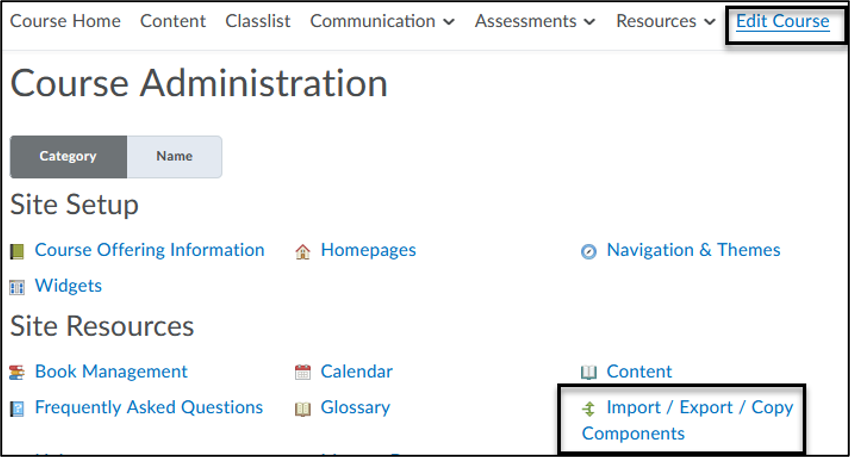
Task: Switch view to Name toggle
Action: (174, 157)
